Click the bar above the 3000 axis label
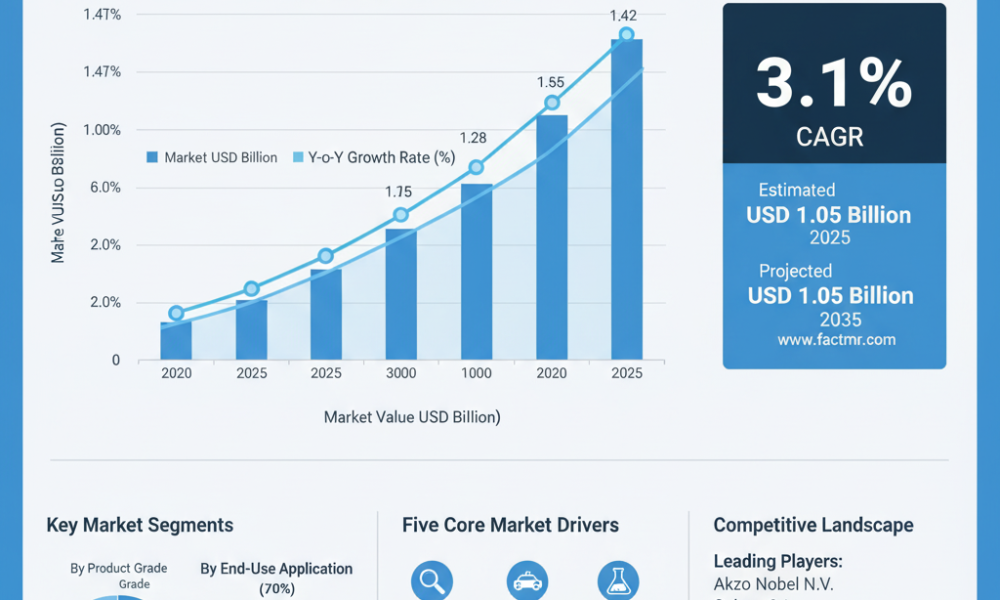The width and height of the screenshot is (1000, 600). (x=401, y=294)
